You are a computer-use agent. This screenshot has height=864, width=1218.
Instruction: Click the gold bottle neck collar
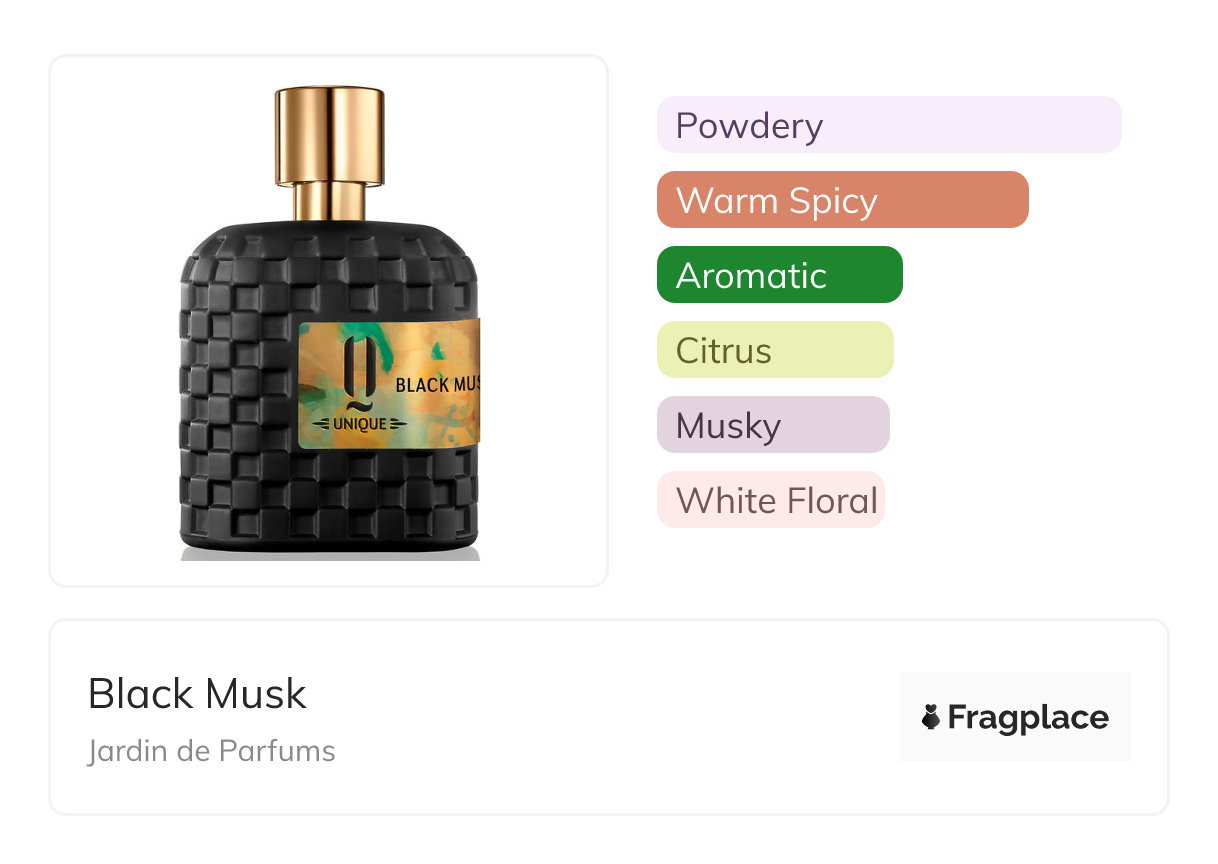point(330,203)
